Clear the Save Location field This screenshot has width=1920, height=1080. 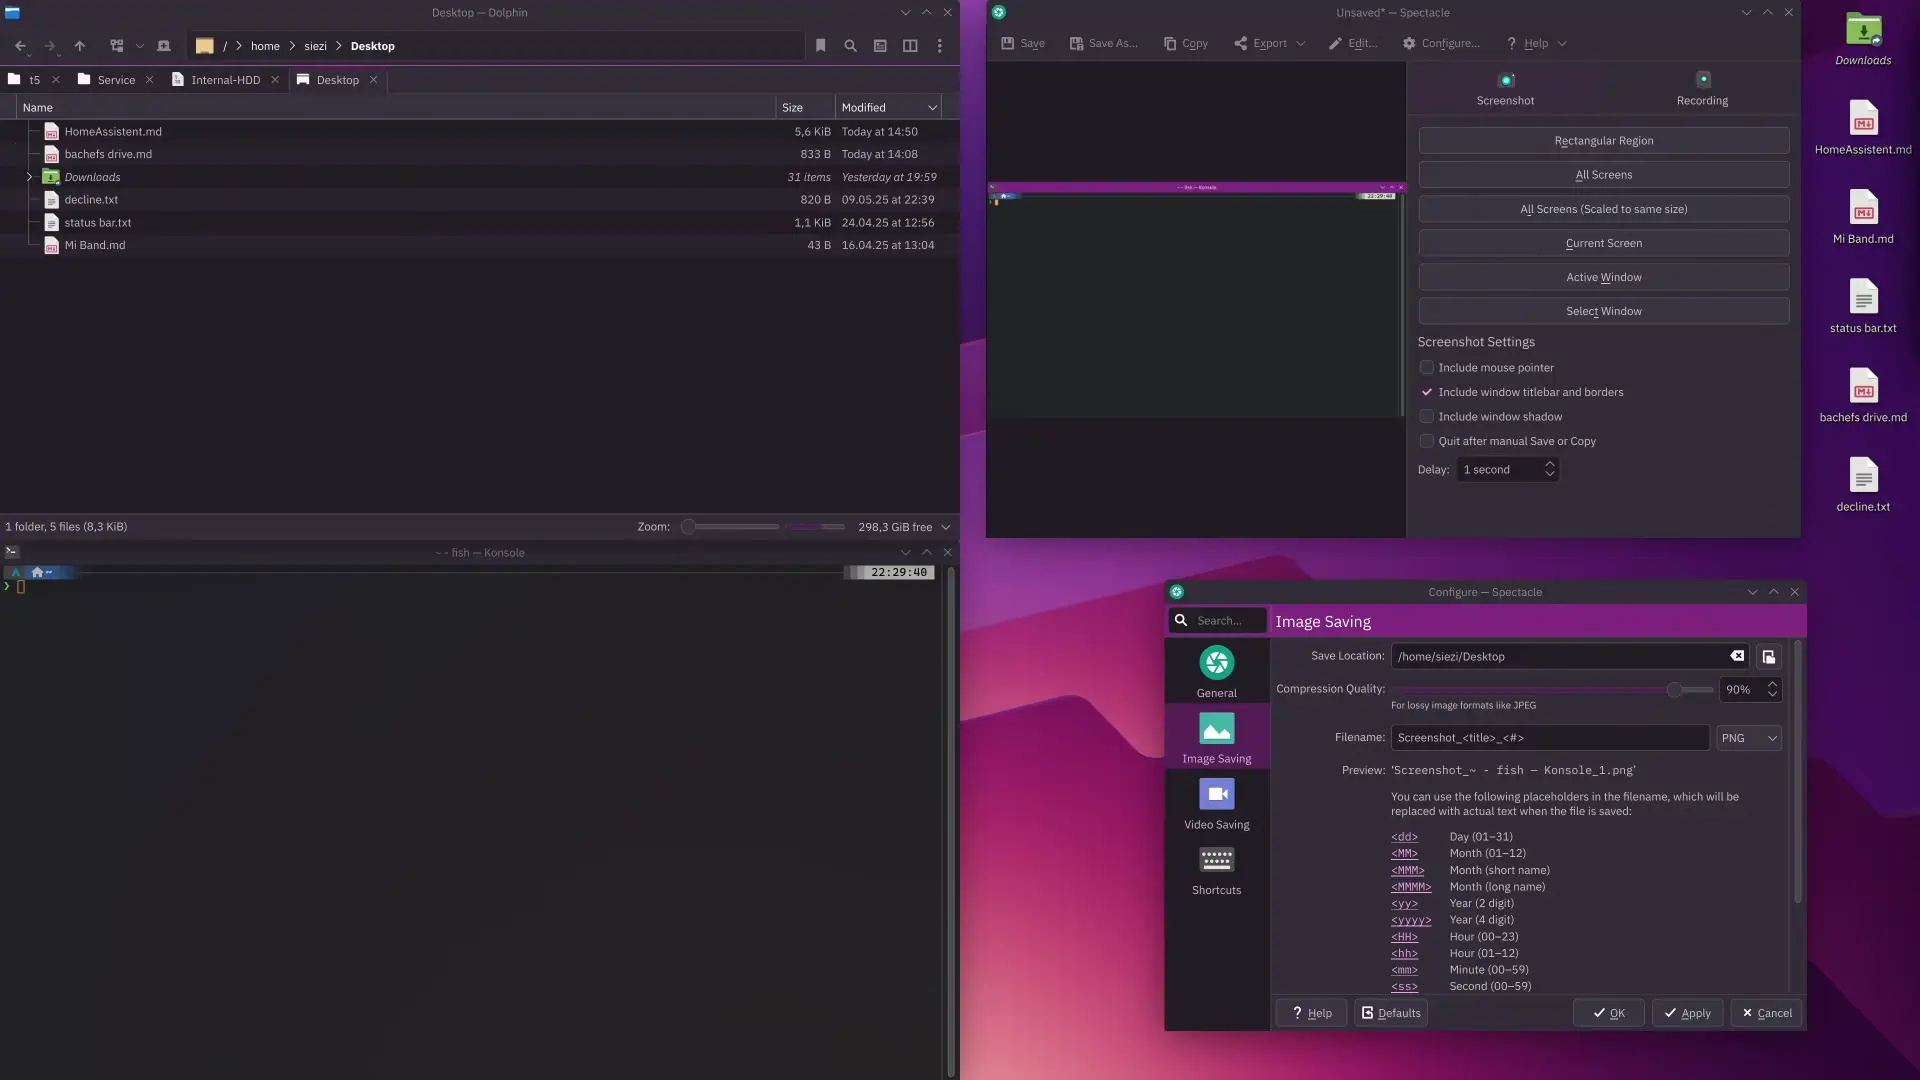1738,656
